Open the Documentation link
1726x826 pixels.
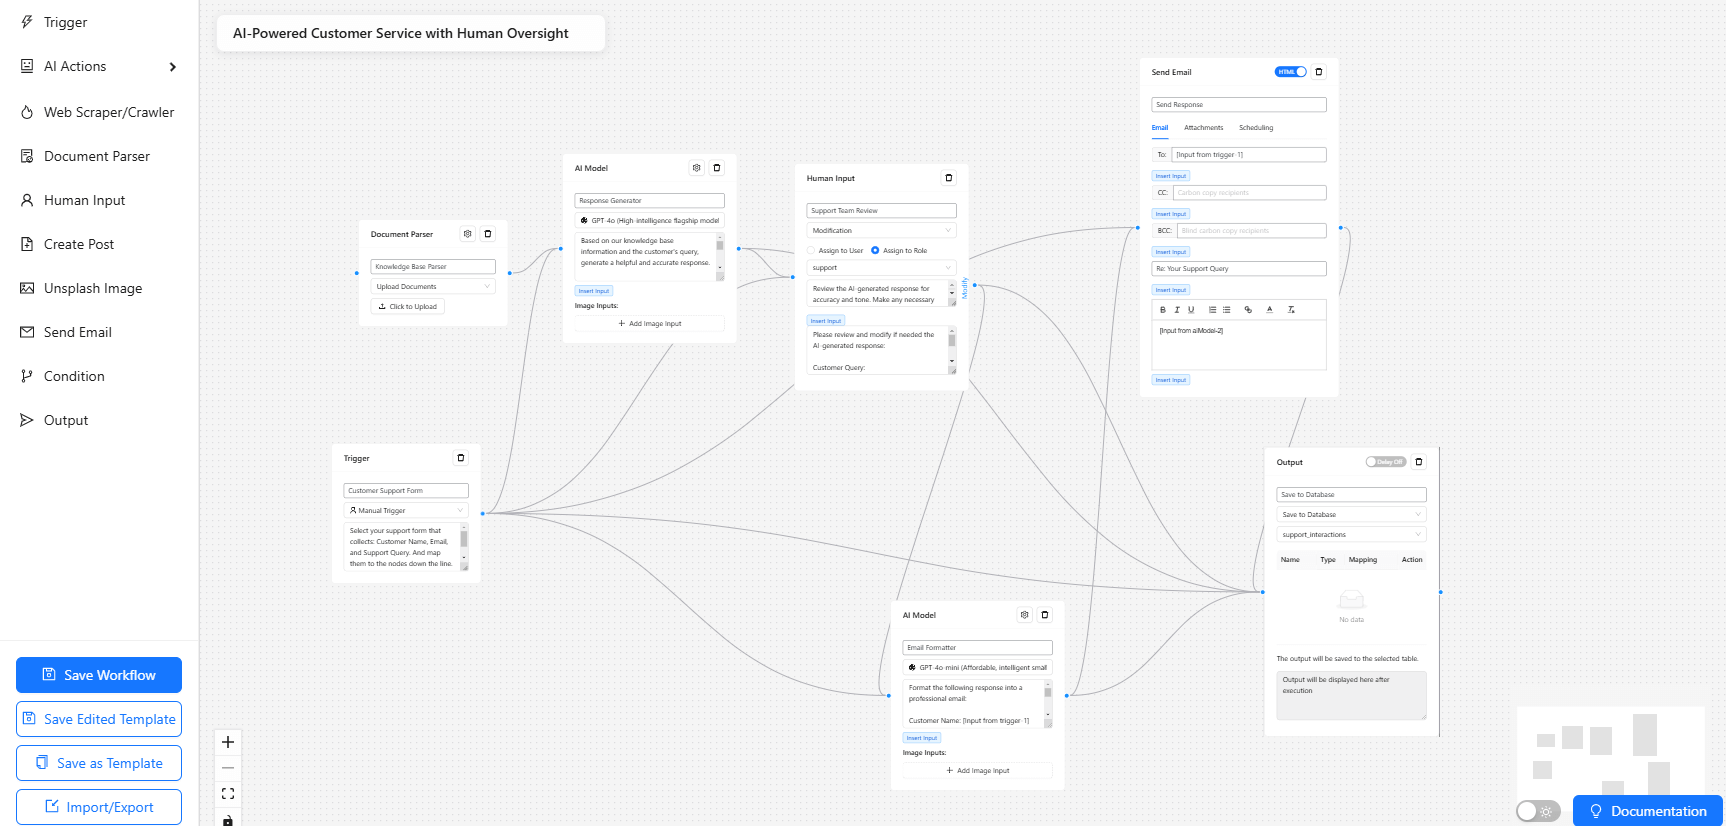pos(1647,811)
